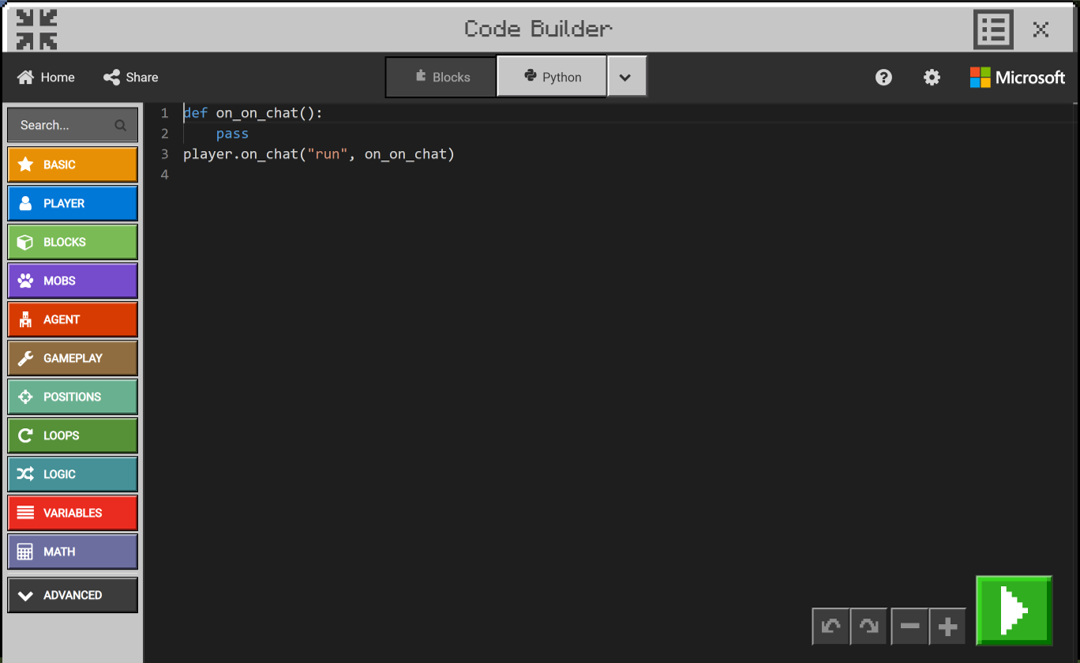Image resolution: width=1080 pixels, height=663 pixels.
Task: Open the Share dialog
Action: [x=130, y=77]
